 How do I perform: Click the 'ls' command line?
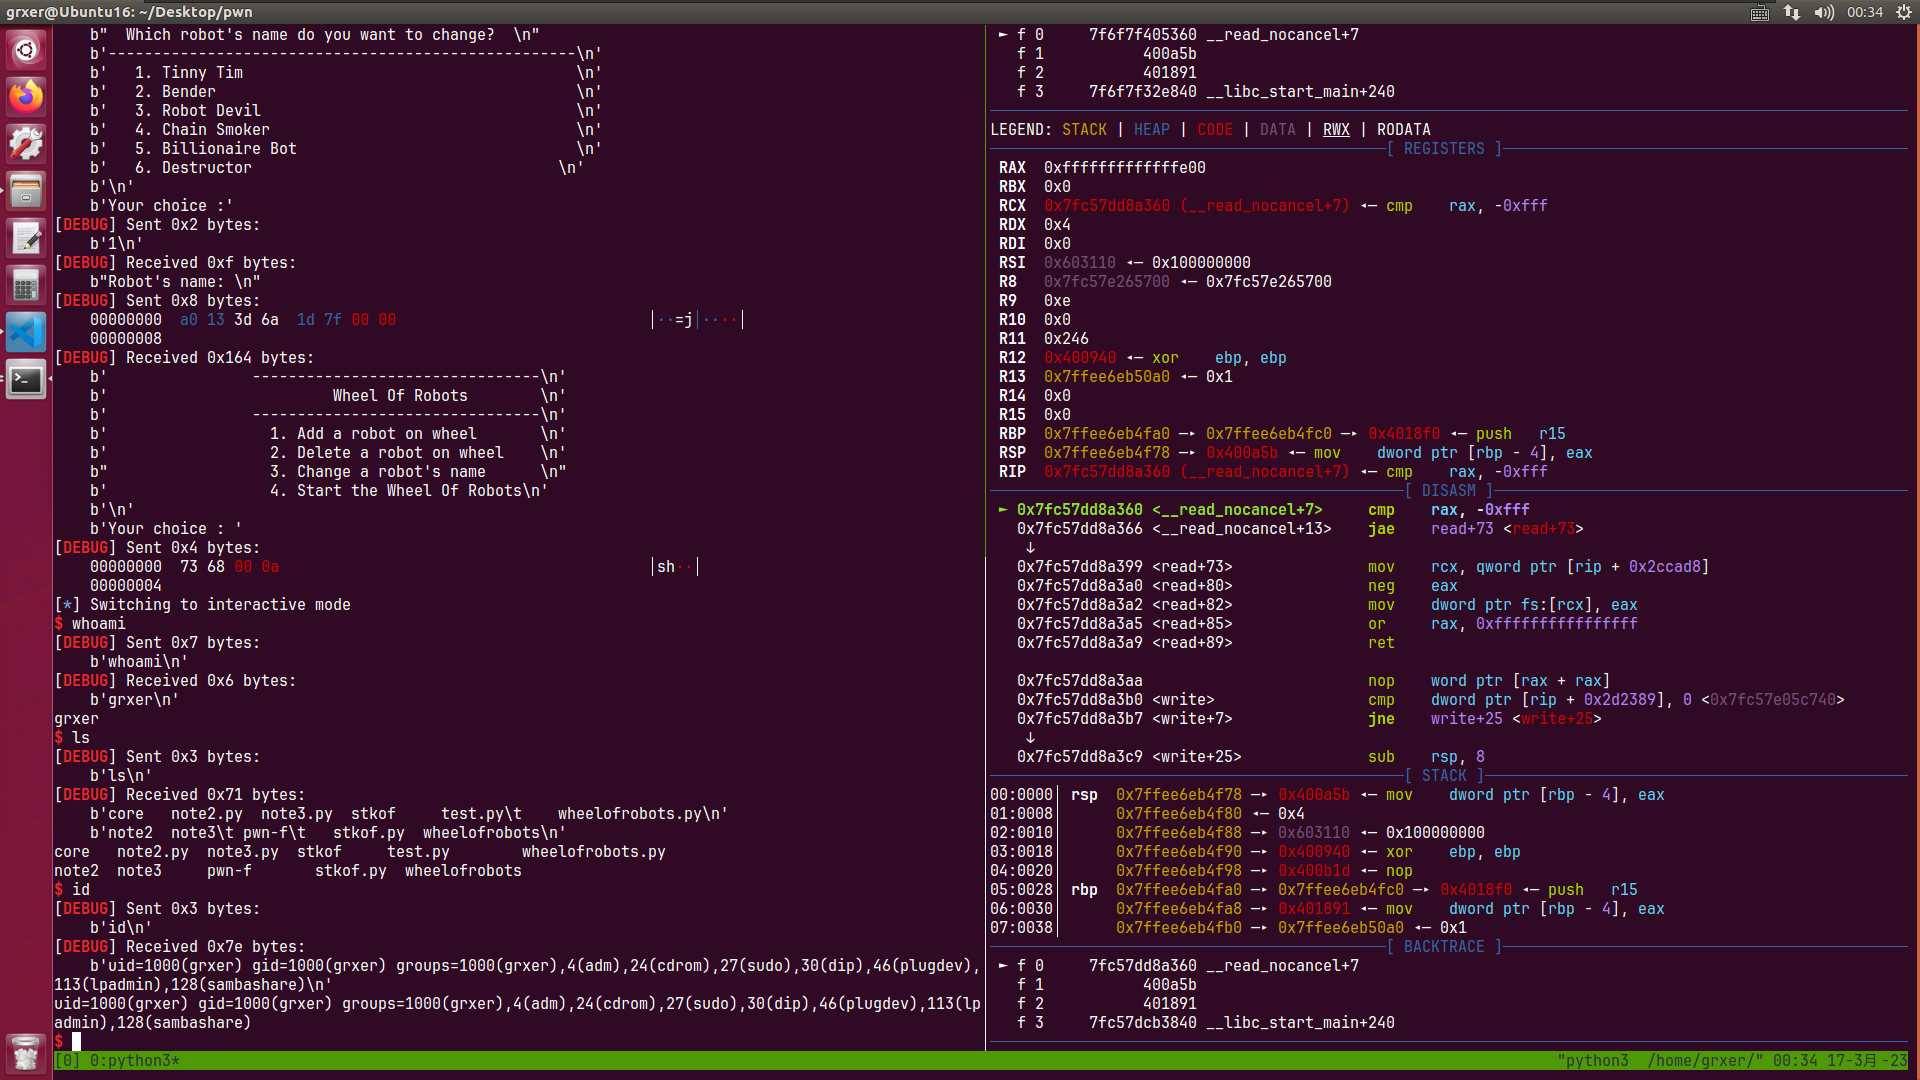tap(72, 737)
